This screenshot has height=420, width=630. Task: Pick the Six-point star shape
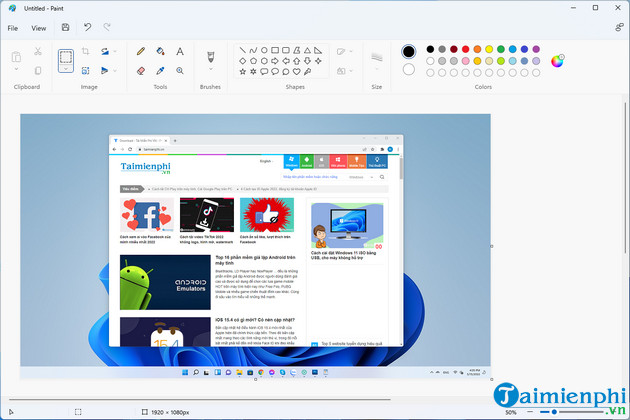pos(253,72)
